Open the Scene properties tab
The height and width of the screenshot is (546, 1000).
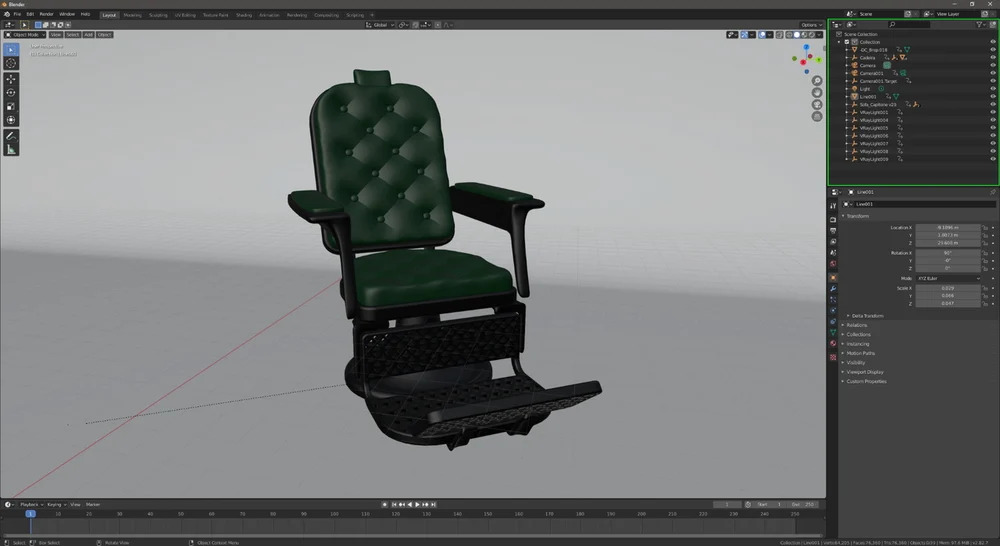pyautogui.click(x=833, y=252)
